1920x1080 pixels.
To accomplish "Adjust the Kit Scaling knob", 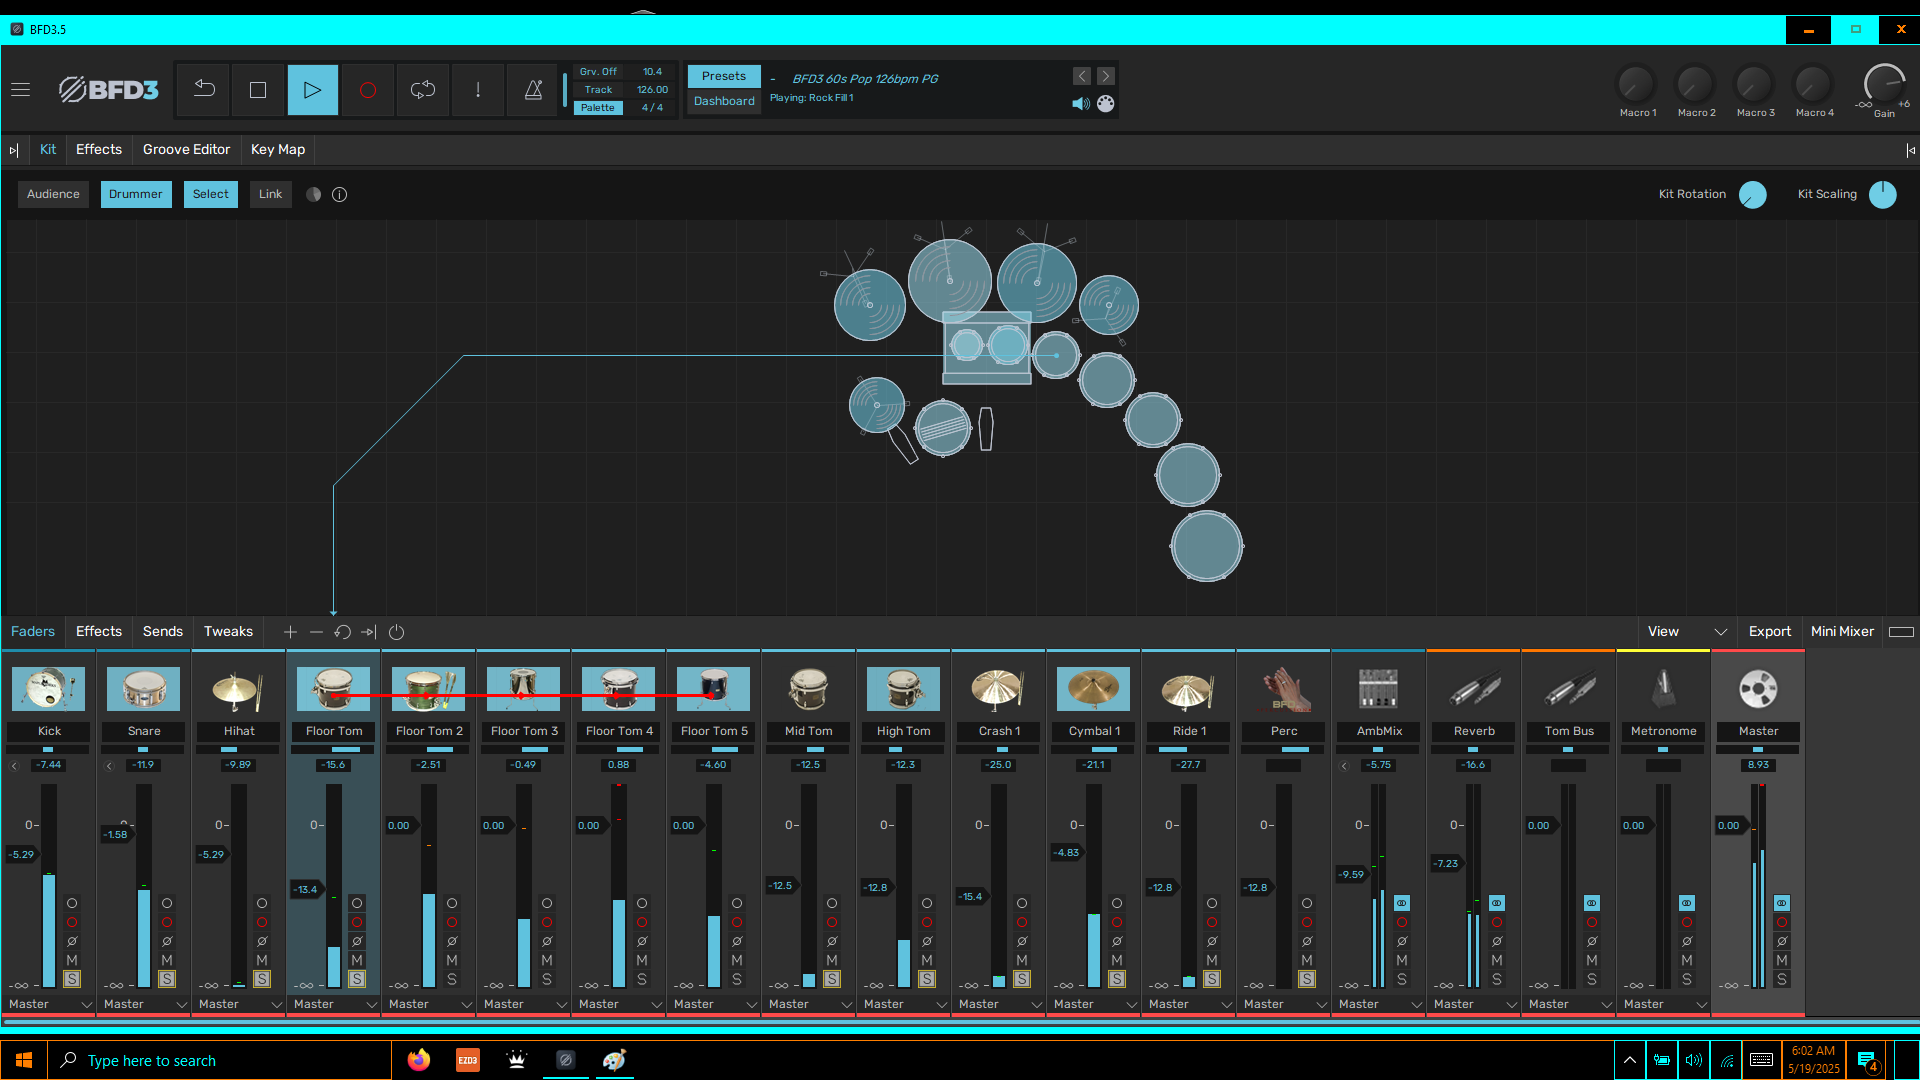I will point(1883,195).
